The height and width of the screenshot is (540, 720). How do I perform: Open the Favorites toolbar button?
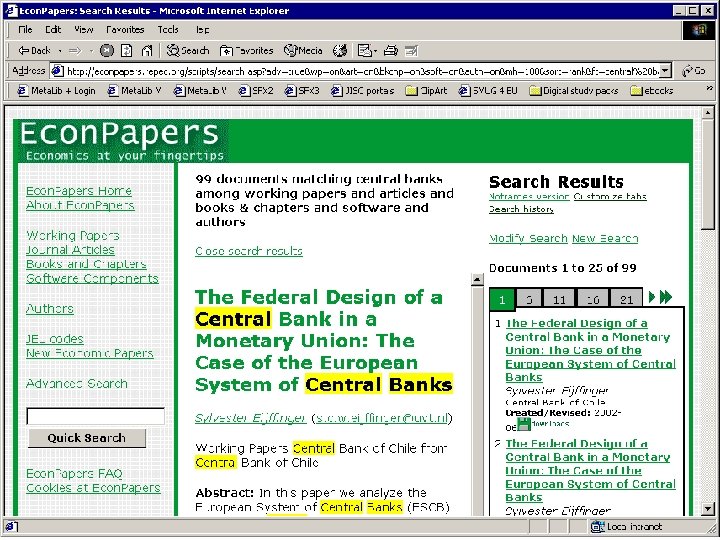point(246,51)
